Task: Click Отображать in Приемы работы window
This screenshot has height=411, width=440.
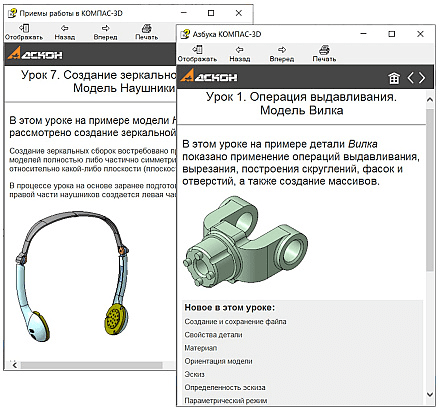Action: pos(24,32)
